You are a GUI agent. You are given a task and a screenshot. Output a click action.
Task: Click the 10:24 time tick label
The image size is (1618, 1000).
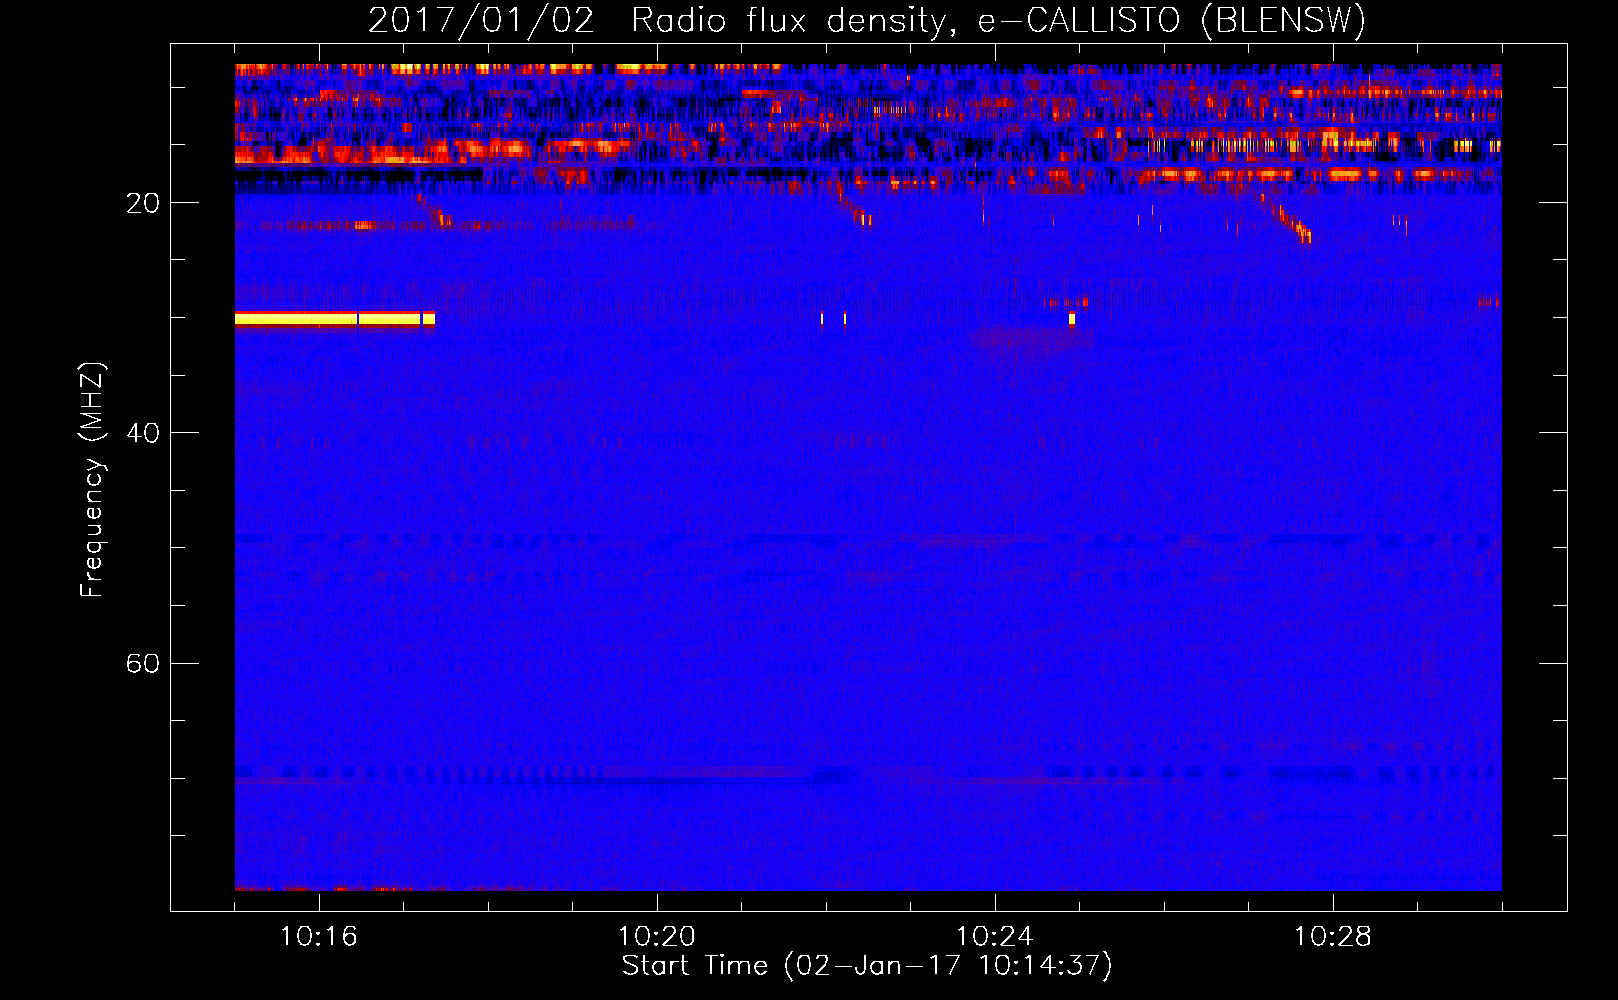[994, 936]
